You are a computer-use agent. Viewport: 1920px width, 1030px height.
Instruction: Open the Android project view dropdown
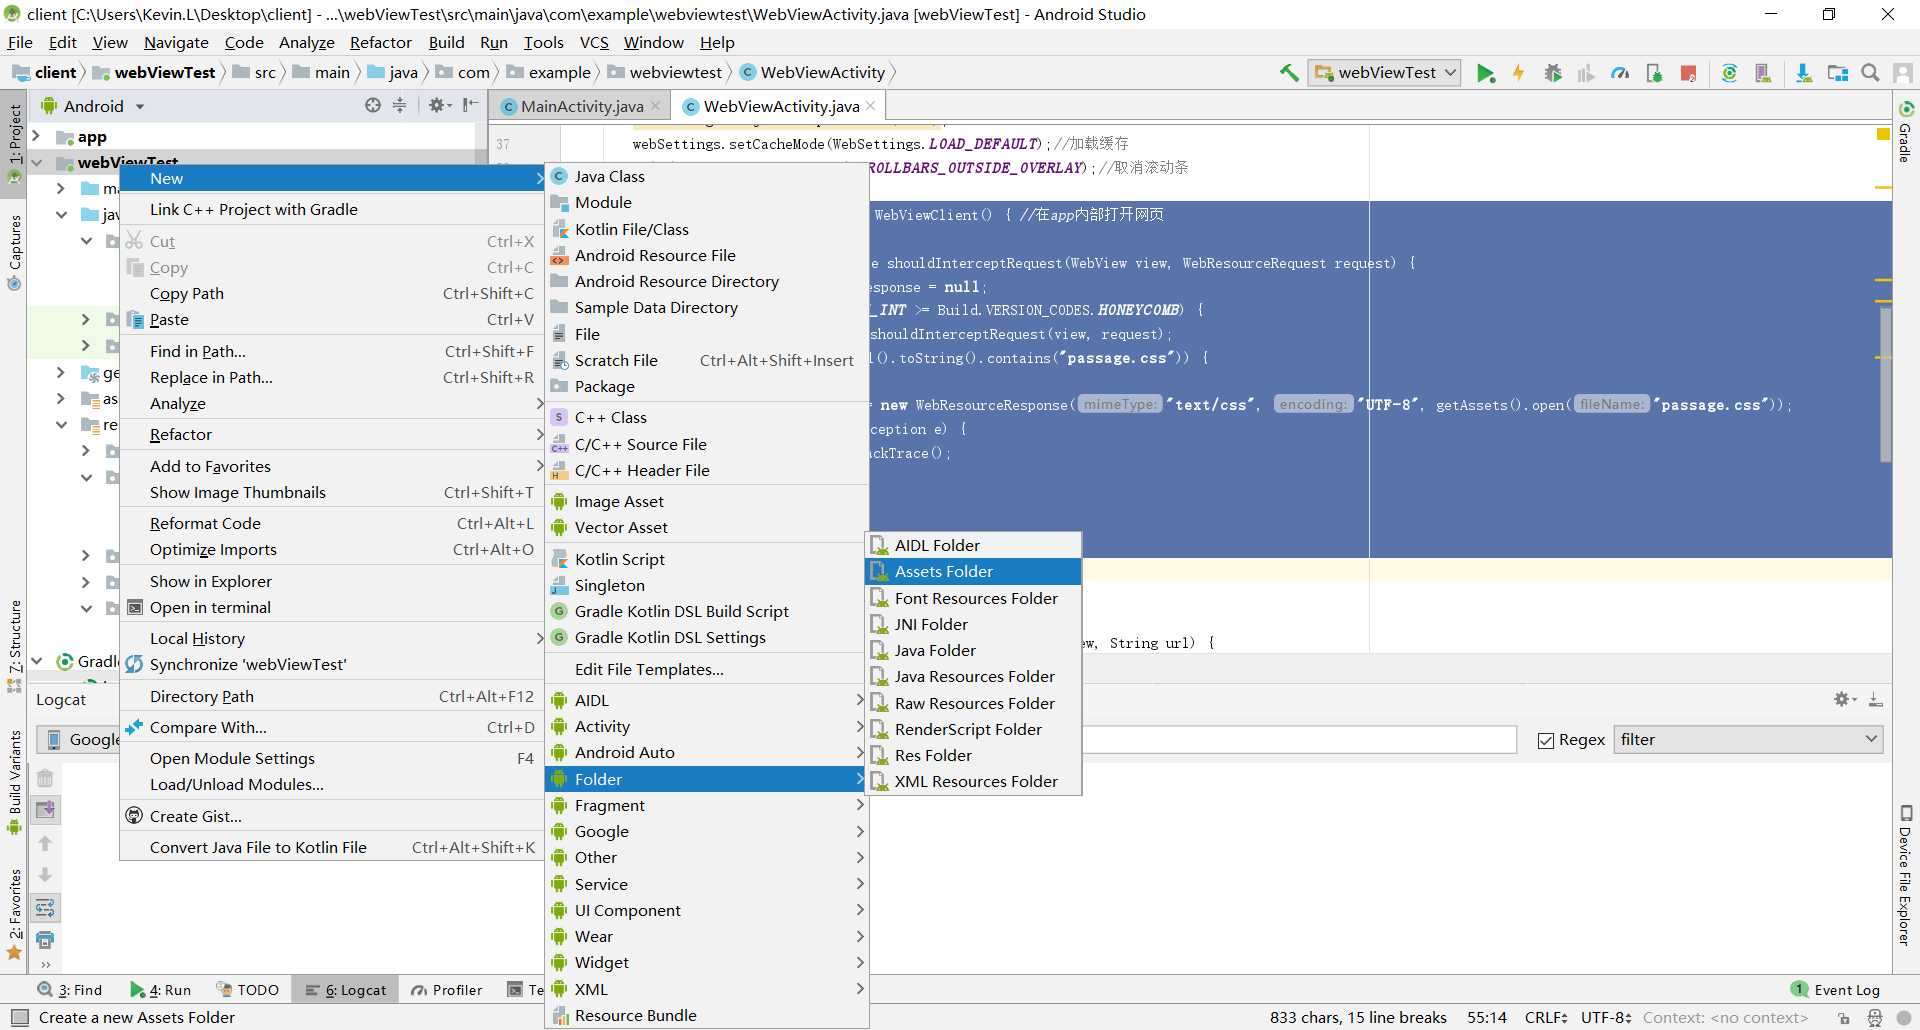[x=93, y=106]
